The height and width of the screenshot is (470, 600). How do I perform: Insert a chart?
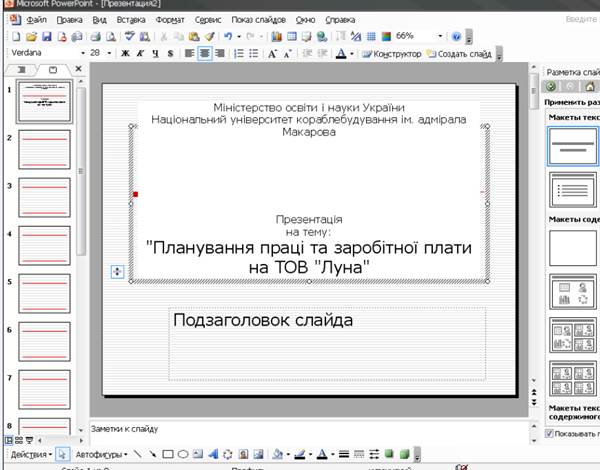tap(276, 36)
